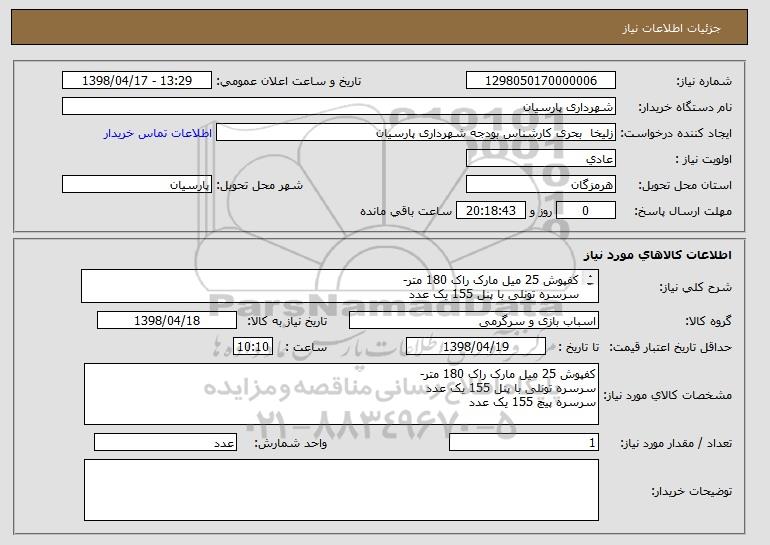
Task: Click the quantity field showing 1
Action: click(x=524, y=442)
